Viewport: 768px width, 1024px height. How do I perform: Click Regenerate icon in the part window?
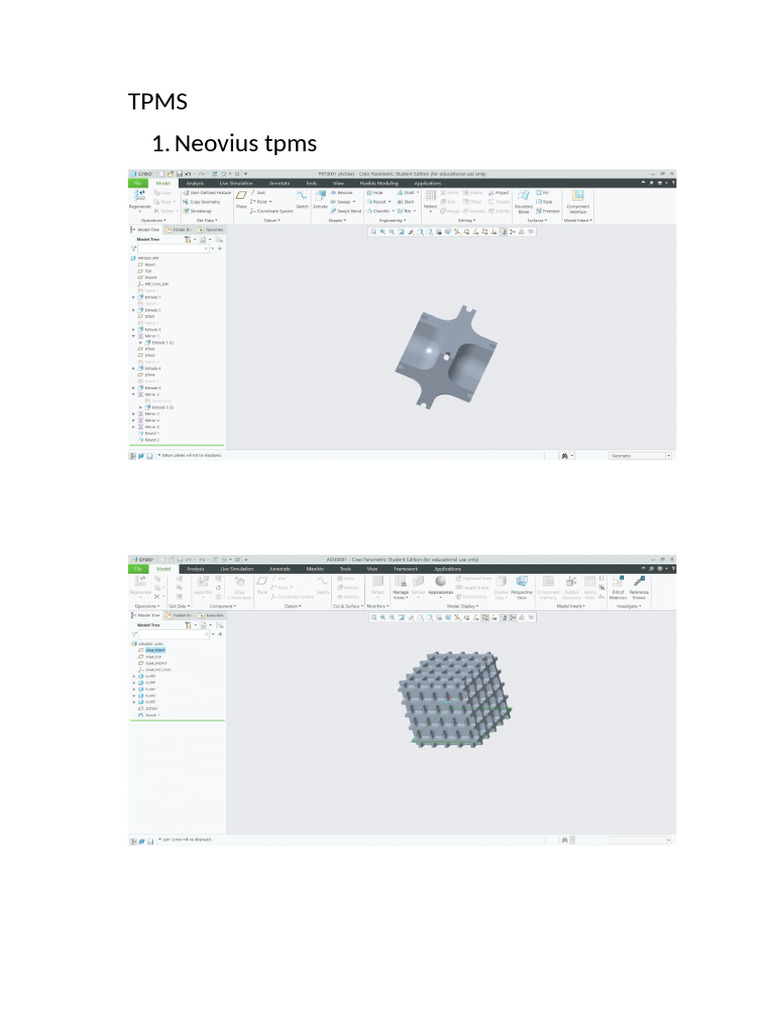pyautogui.click(x=140, y=199)
